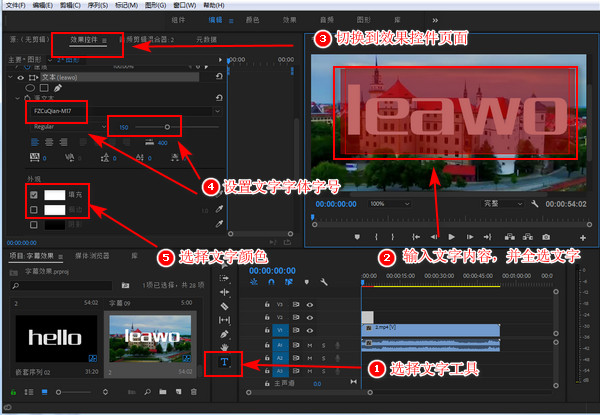Open the Regular font style dropdown
The height and width of the screenshot is (415, 600).
[x=104, y=127]
